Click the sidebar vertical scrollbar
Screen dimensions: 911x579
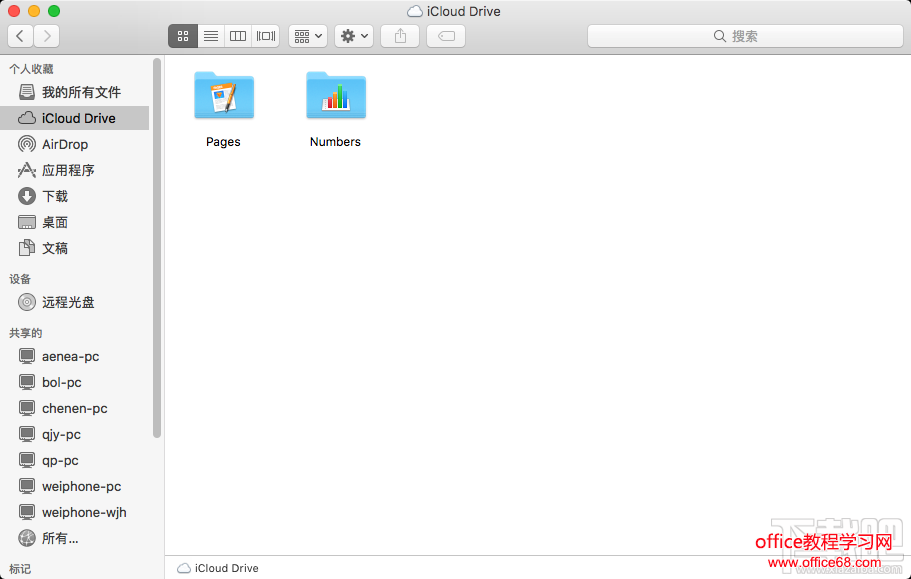click(x=157, y=248)
